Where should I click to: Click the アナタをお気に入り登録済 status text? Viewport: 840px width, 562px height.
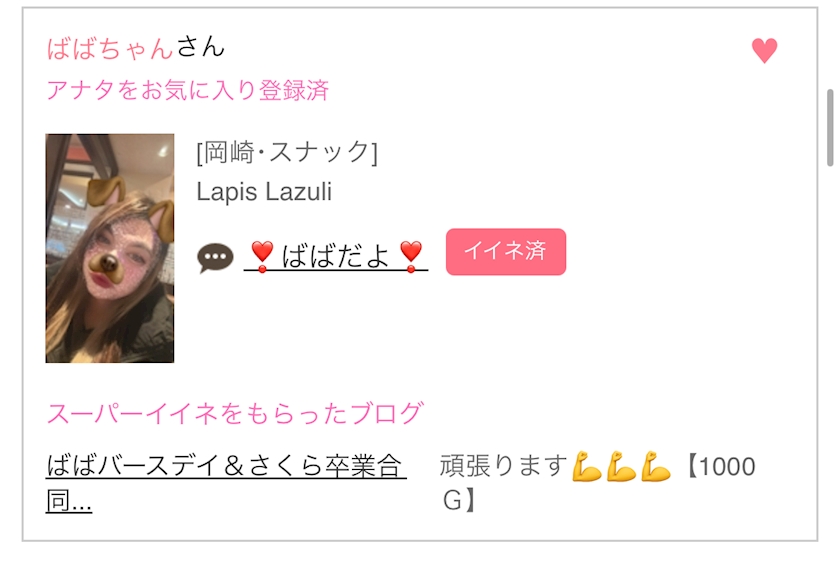[x=188, y=90]
